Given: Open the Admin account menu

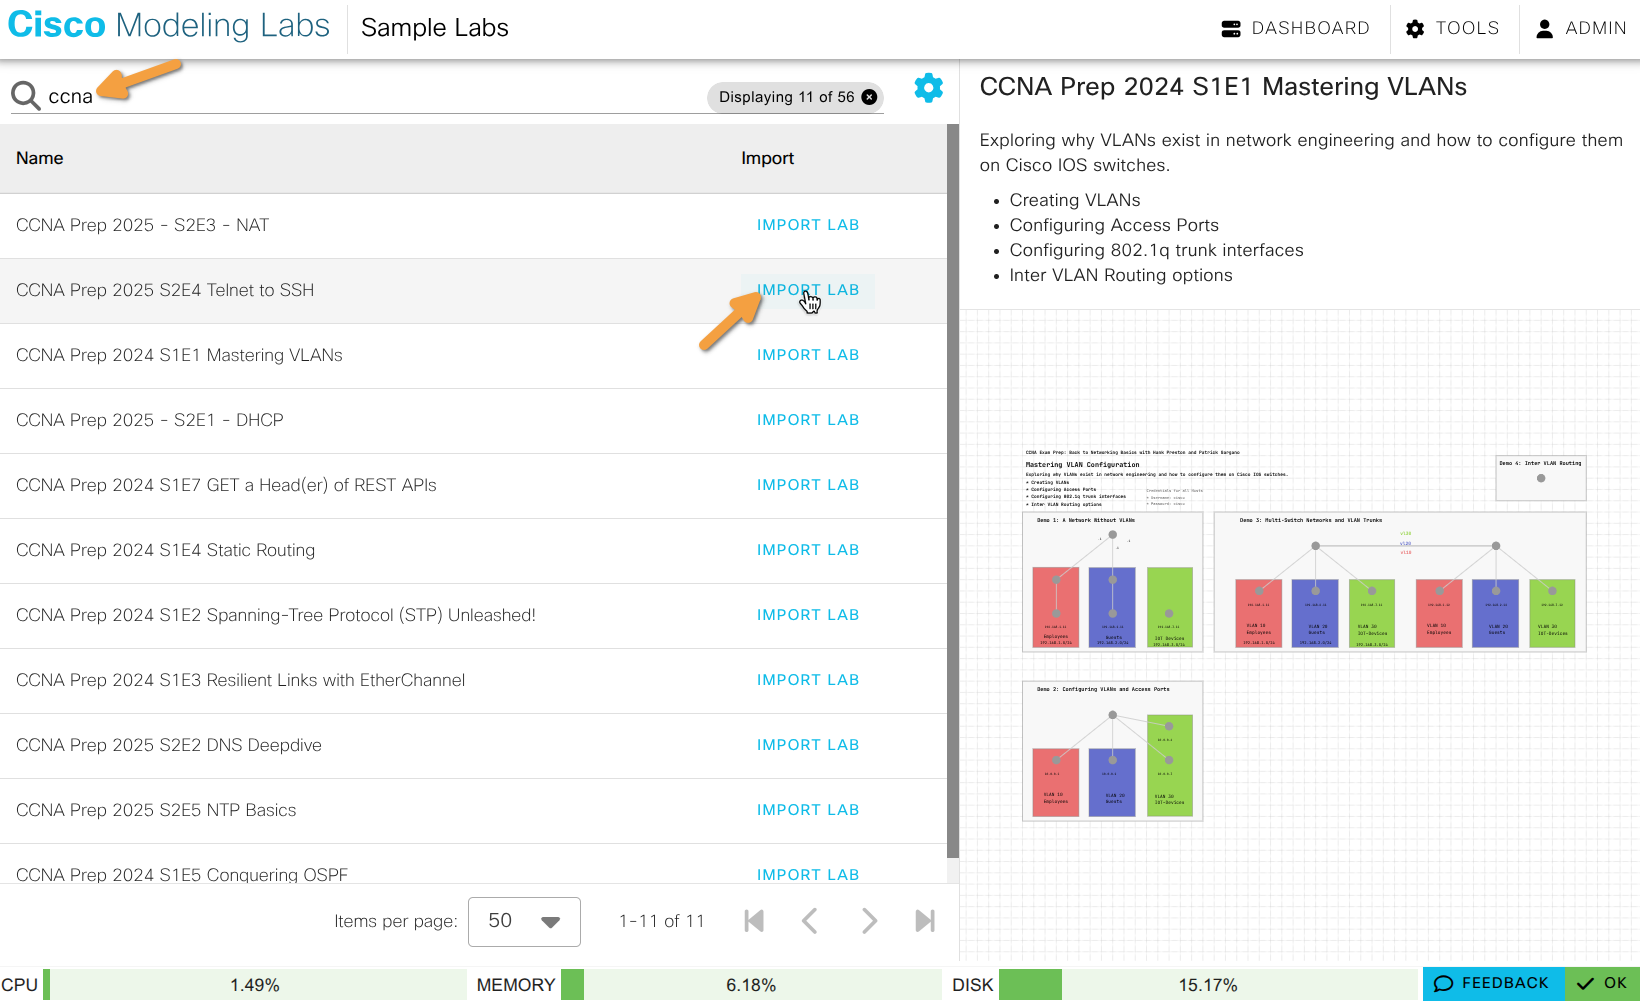Looking at the screenshot, I should pyautogui.click(x=1581, y=27).
